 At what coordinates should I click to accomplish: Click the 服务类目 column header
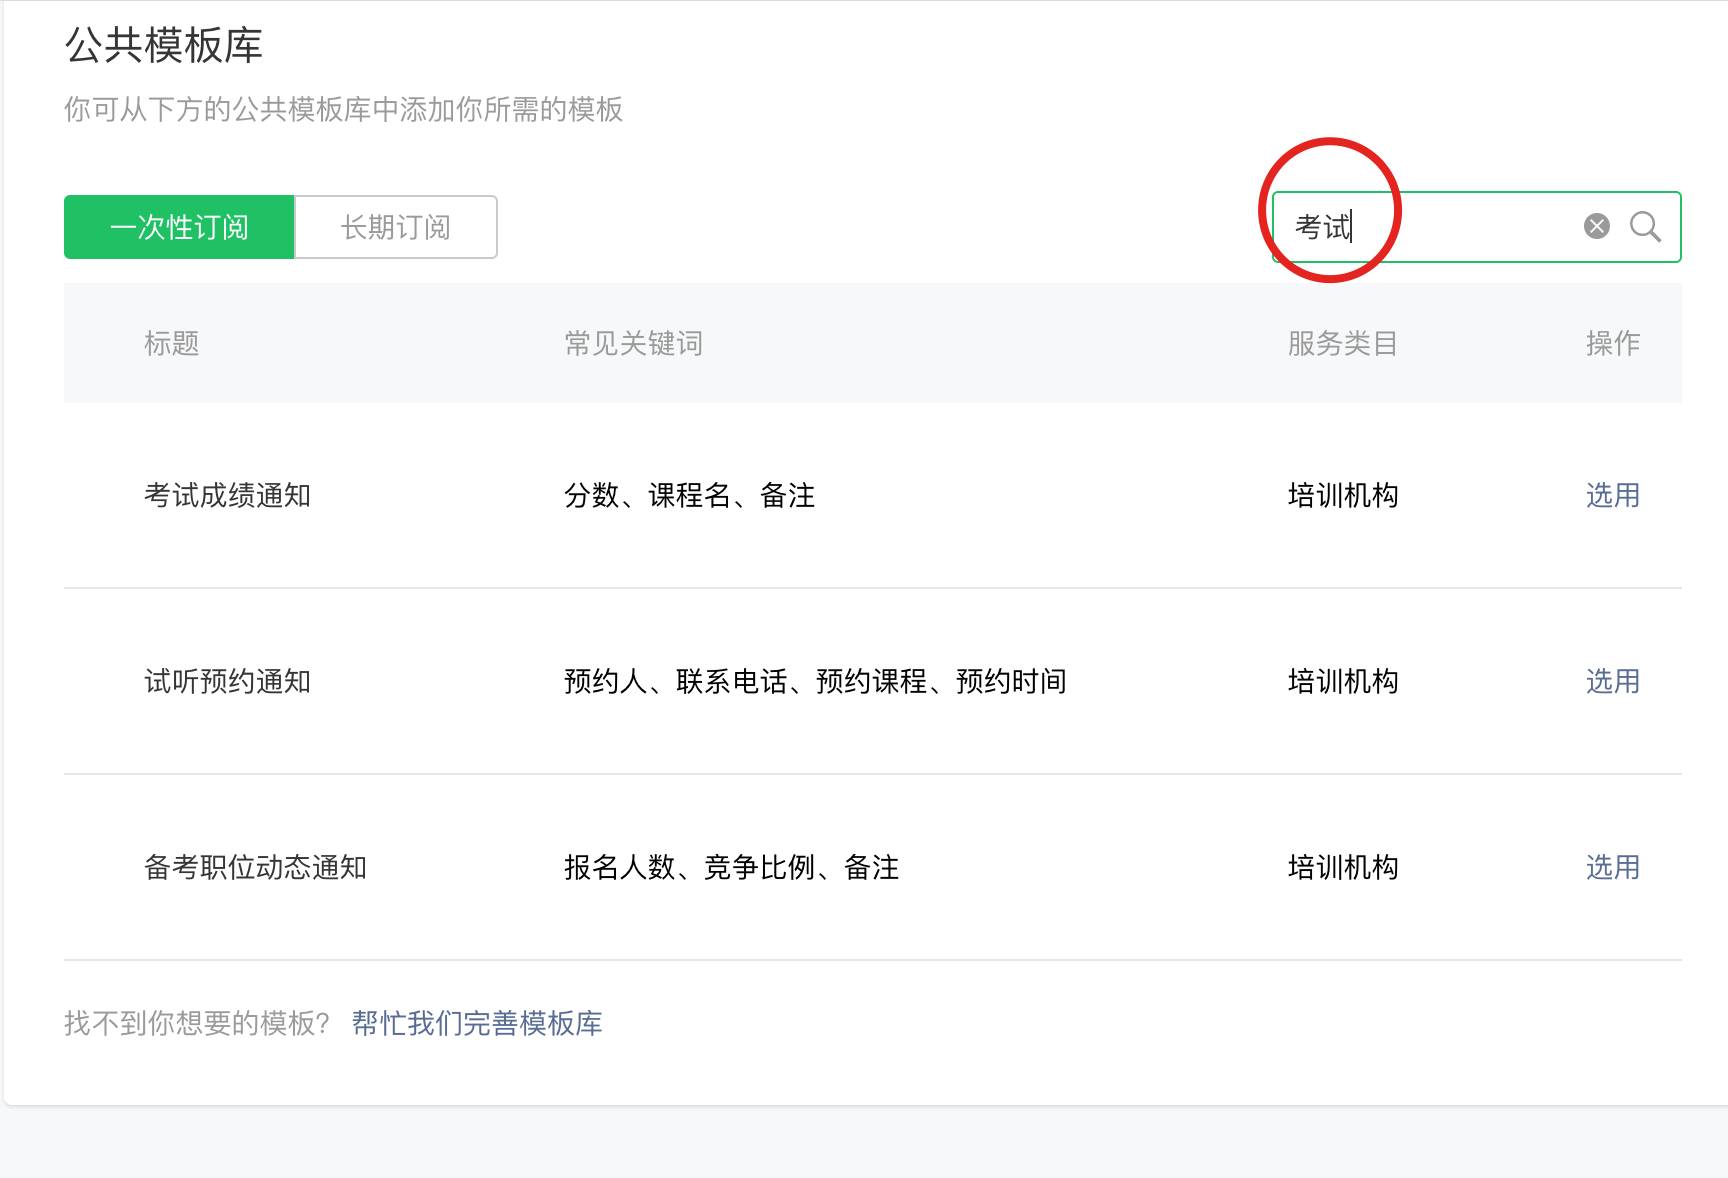coord(1343,343)
